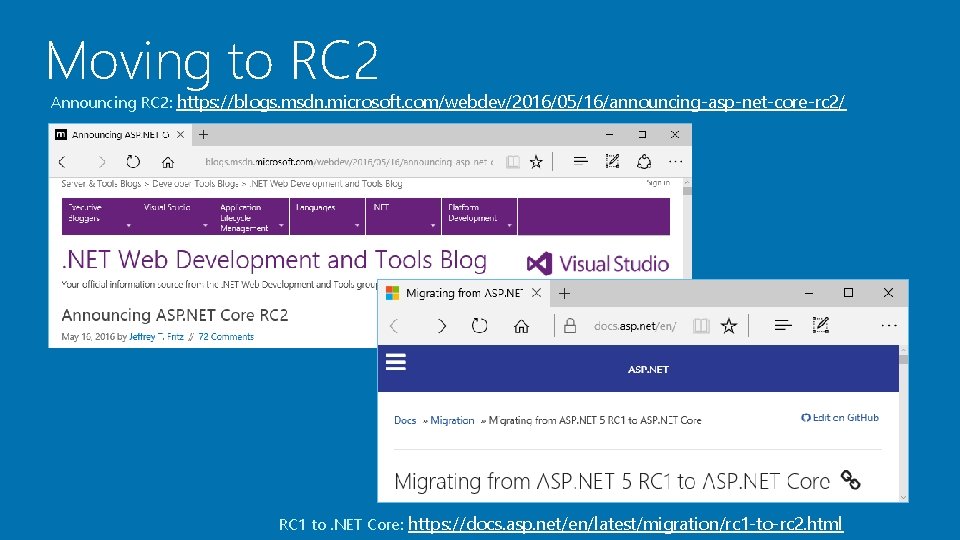Click Sign in on the MSDN blog

coord(658,183)
